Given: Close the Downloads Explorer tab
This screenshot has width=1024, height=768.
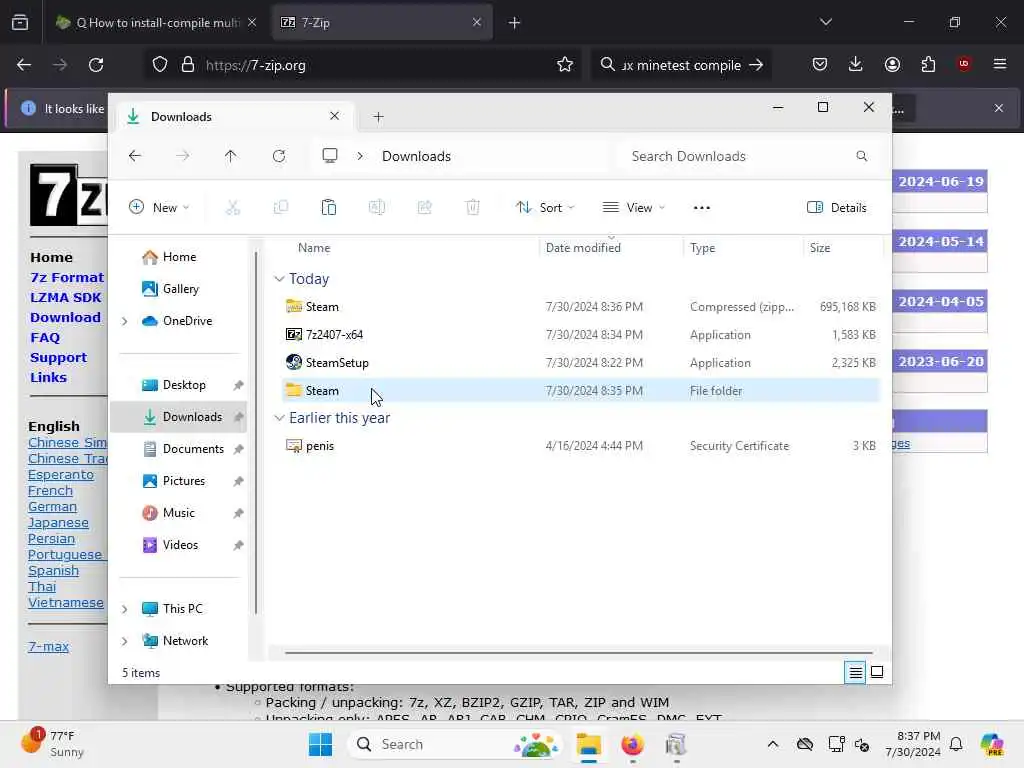Looking at the screenshot, I should coord(334,116).
